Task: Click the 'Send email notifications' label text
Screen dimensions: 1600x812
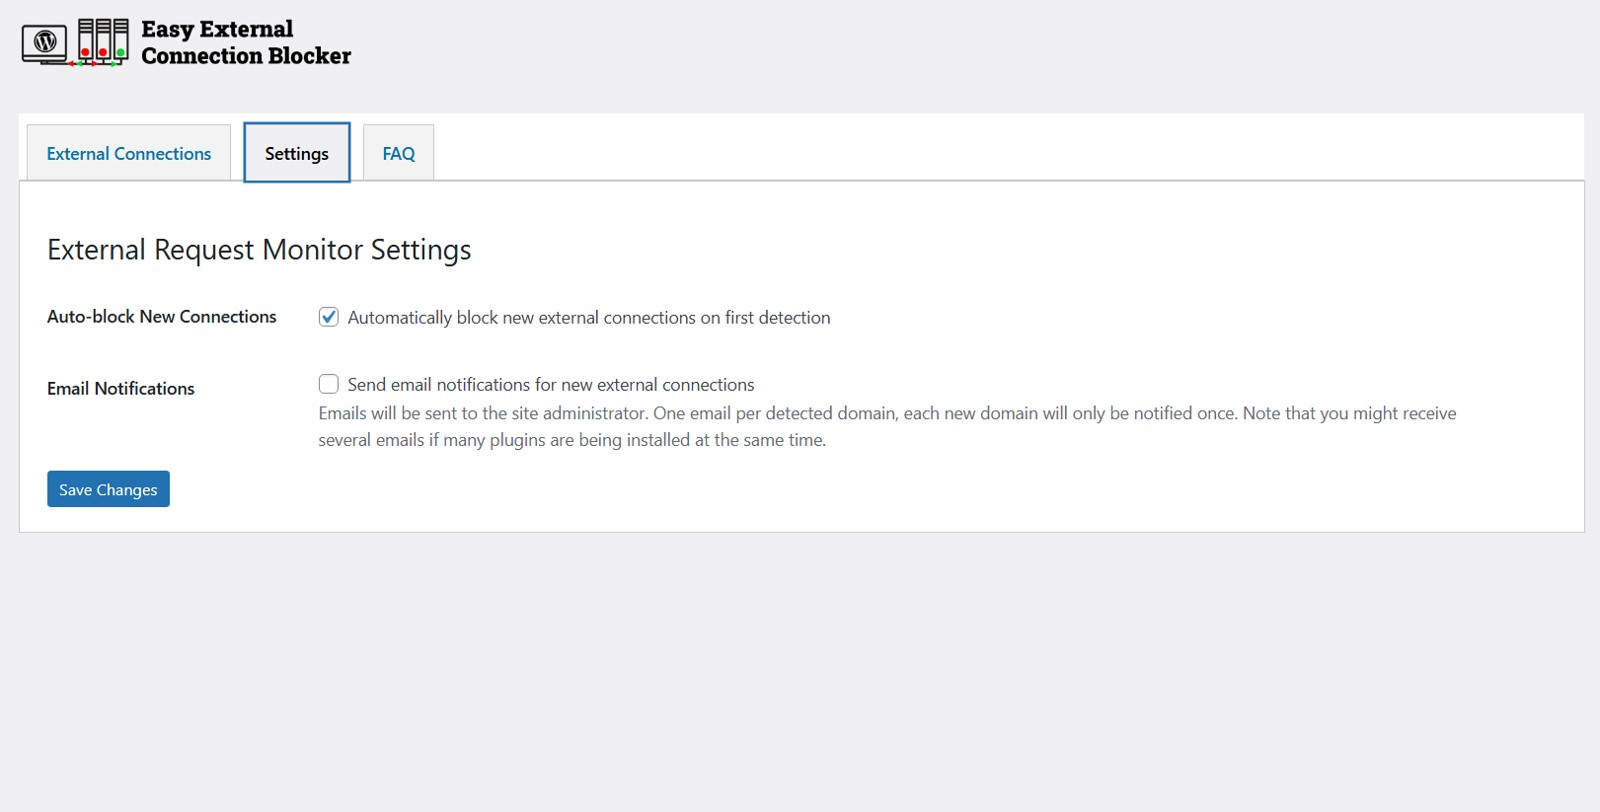Action: [x=550, y=385]
